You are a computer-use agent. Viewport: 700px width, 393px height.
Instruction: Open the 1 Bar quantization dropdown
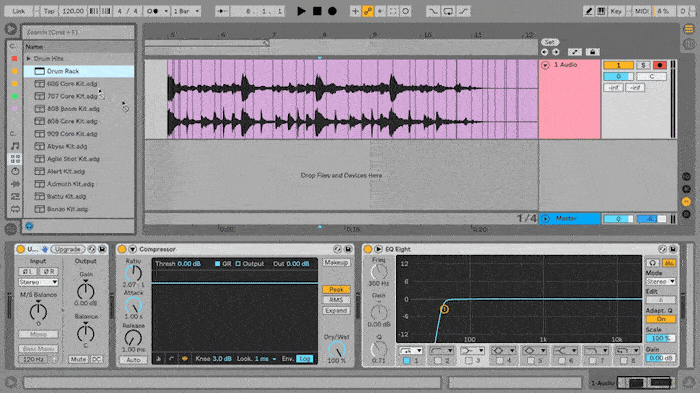(x=186, y=11)
